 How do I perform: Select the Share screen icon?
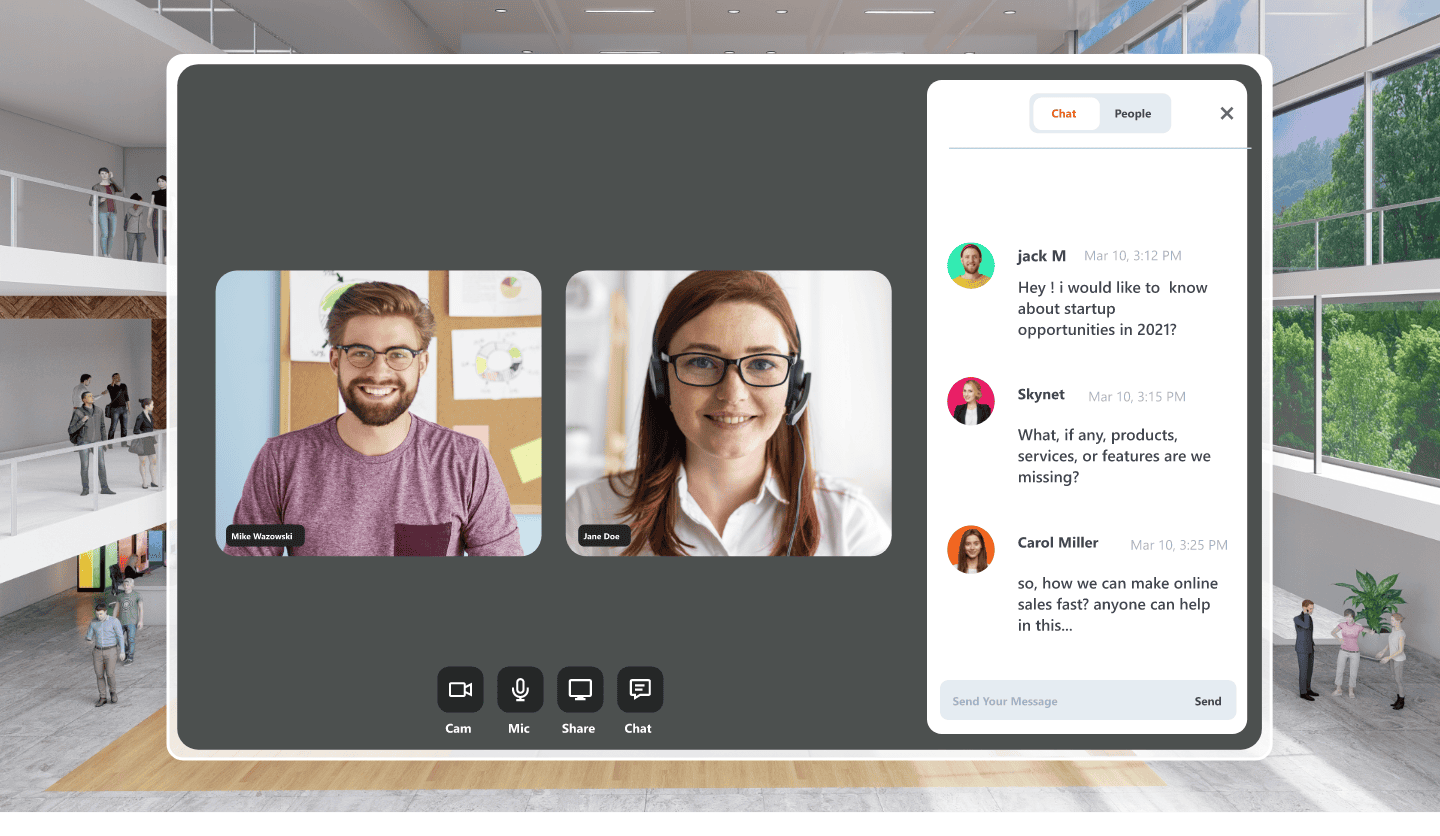click(x=578, y=689)
